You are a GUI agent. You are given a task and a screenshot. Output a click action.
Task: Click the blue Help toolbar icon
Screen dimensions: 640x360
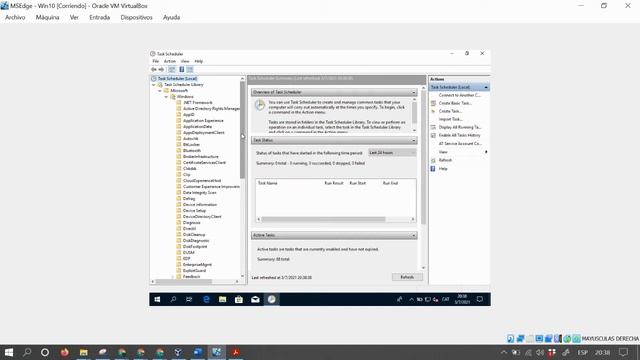click(x=182, y=69)
